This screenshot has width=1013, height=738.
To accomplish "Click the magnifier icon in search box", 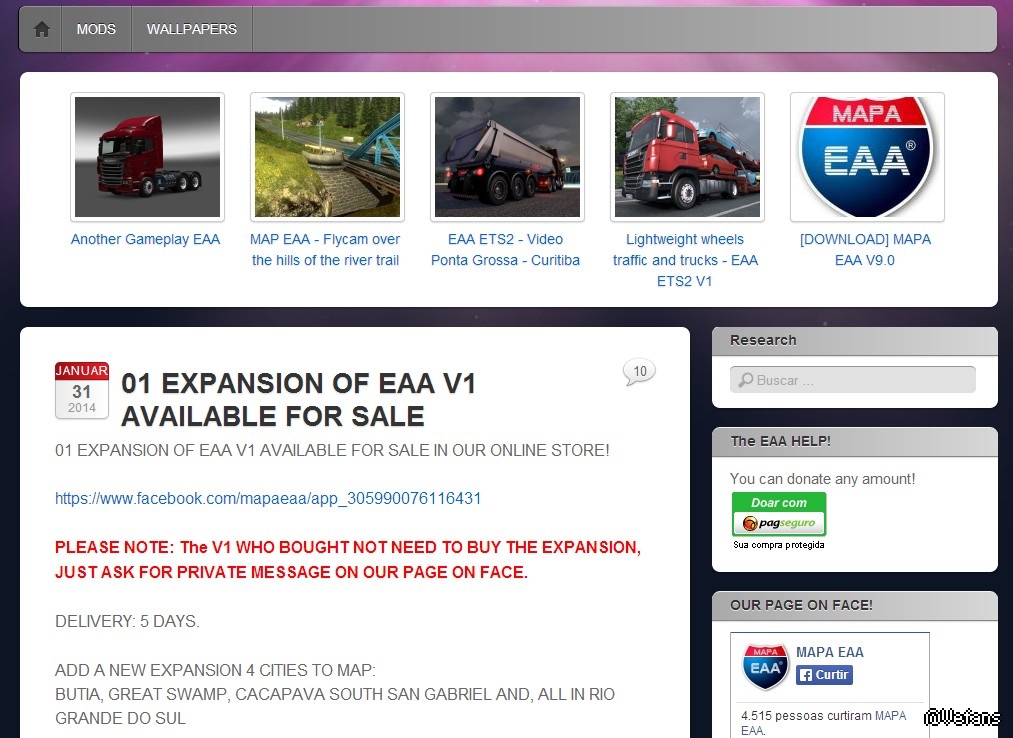I will 746,380.
